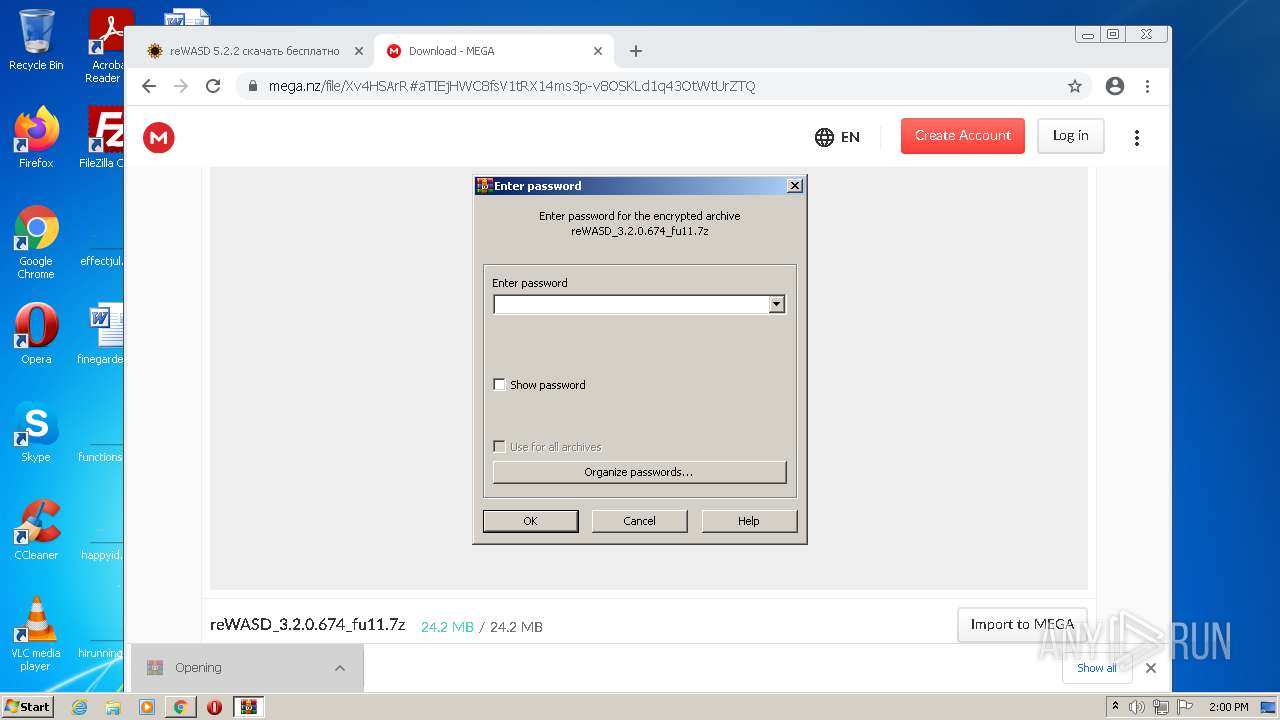Toggle Show password checkbox

[x=500, y=385]
